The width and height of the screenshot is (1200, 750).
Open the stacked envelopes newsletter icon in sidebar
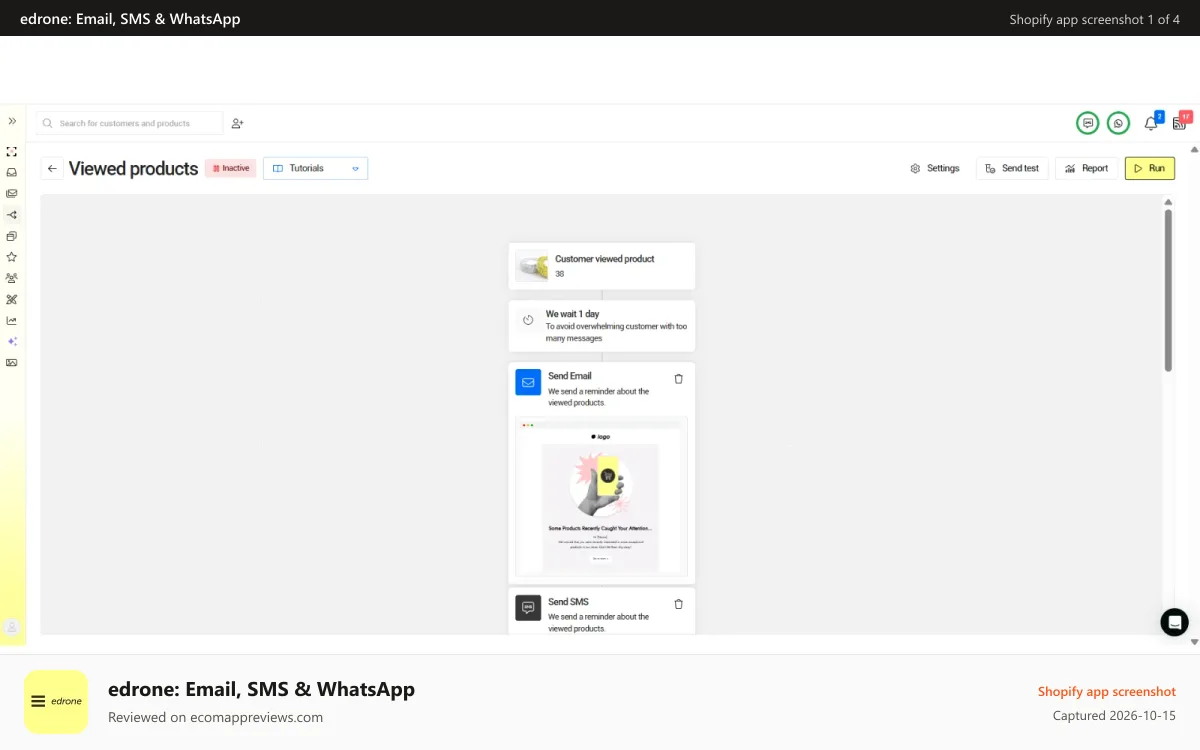[12, 194]
